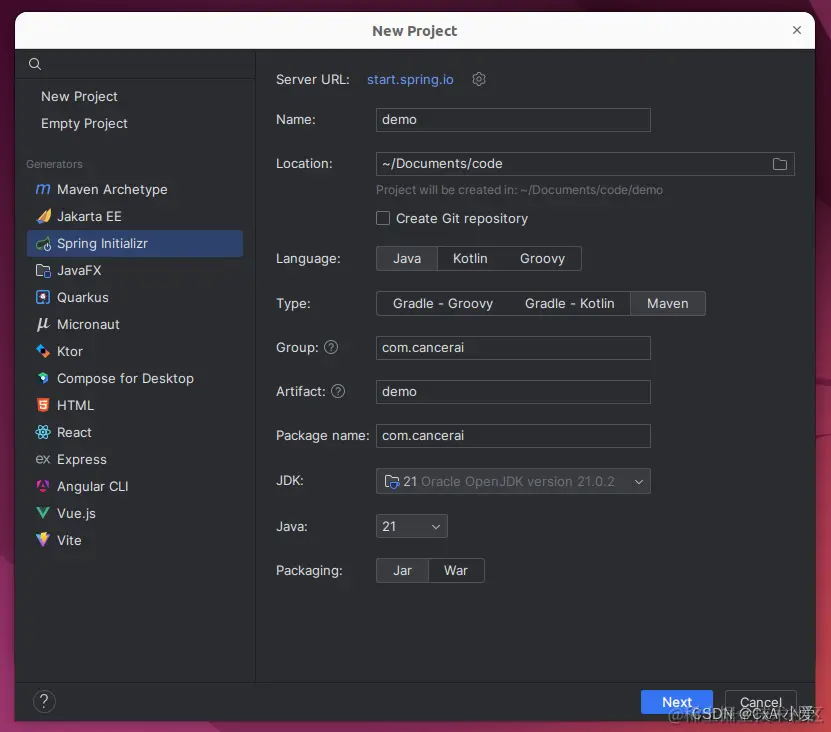
Task: Click the Artifact input field
Action: pos(513,392)
